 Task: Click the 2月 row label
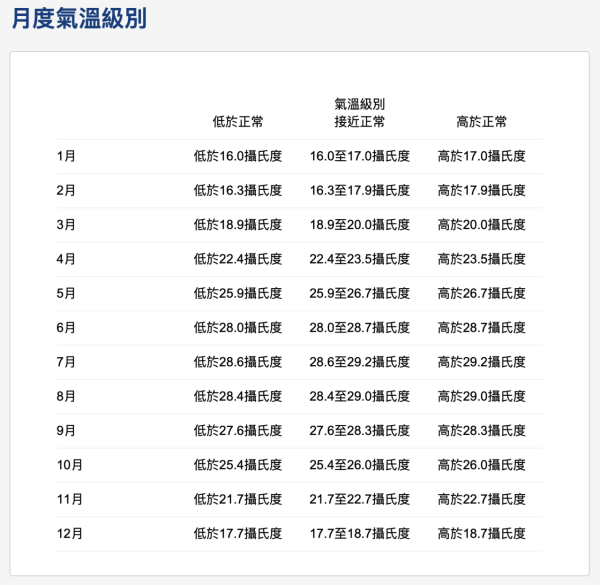[66, 191]
